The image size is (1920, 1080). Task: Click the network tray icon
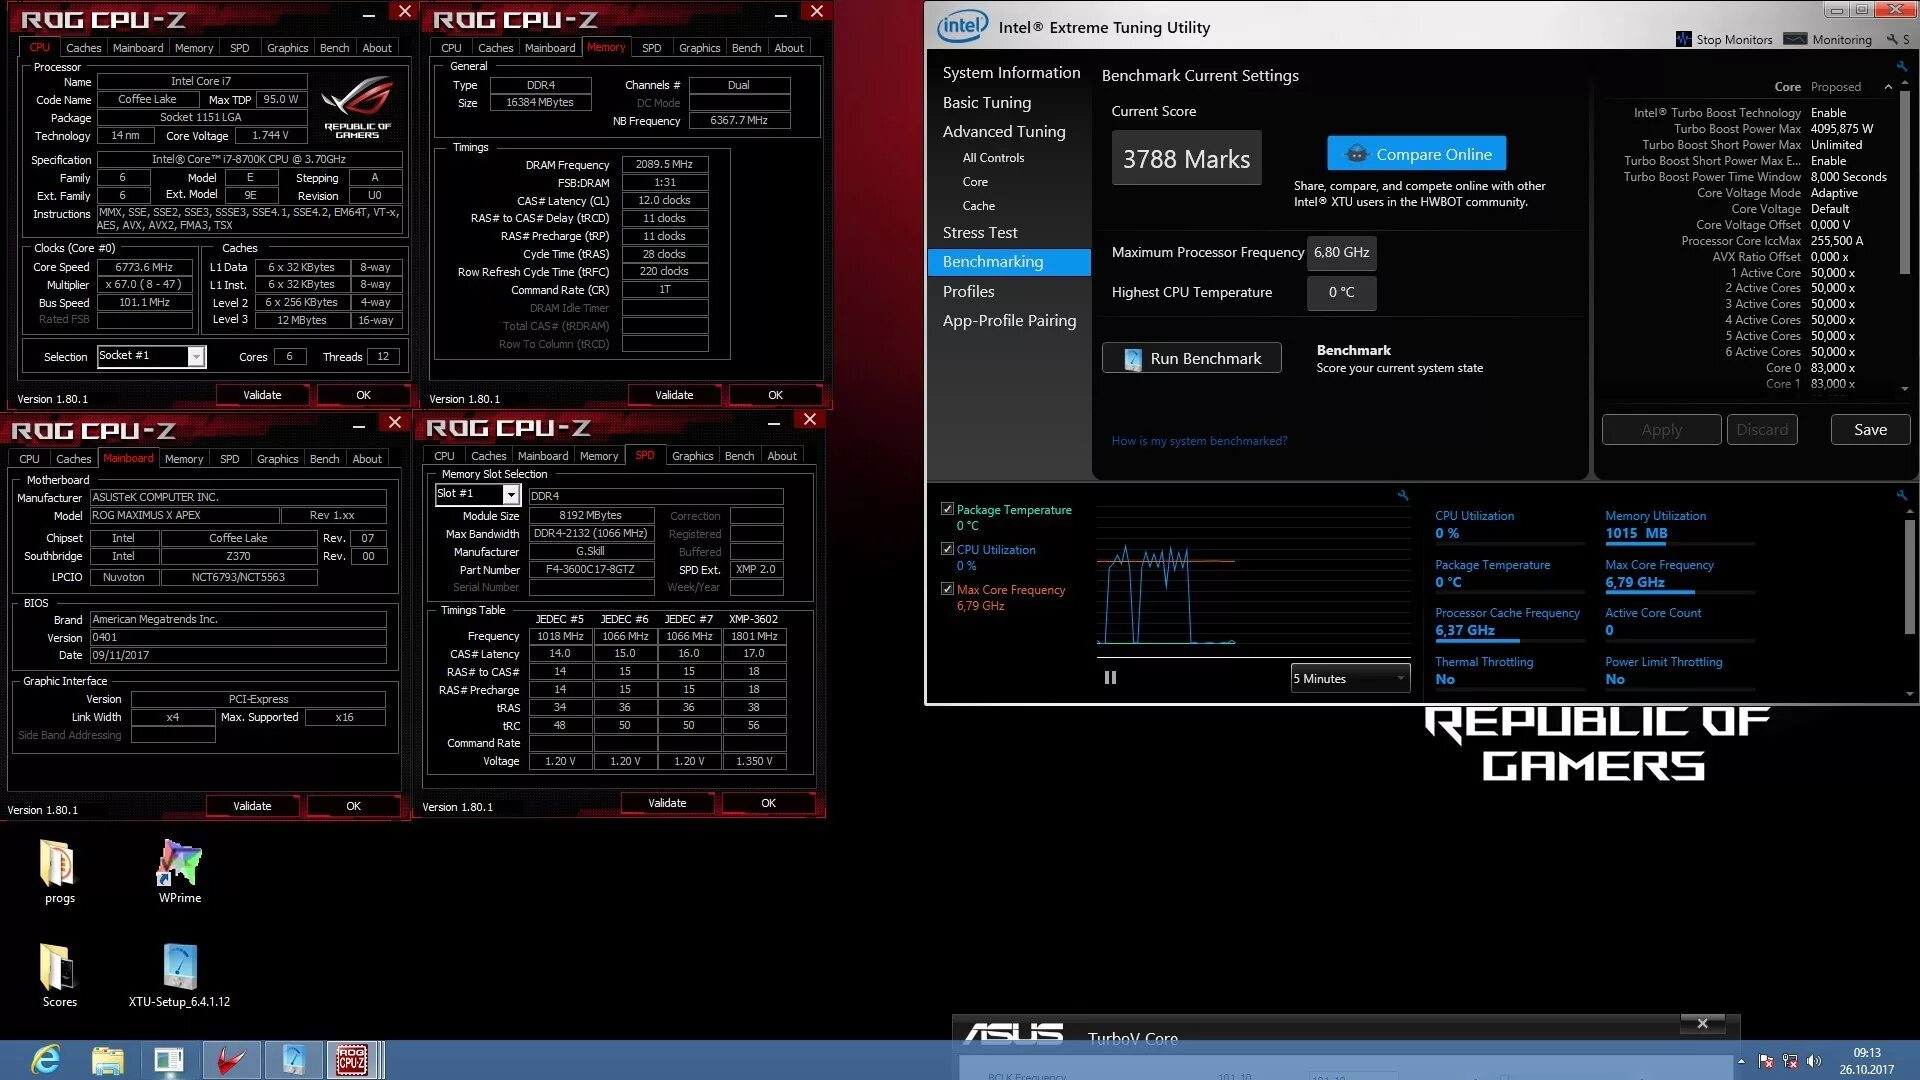(1790, 1061)
